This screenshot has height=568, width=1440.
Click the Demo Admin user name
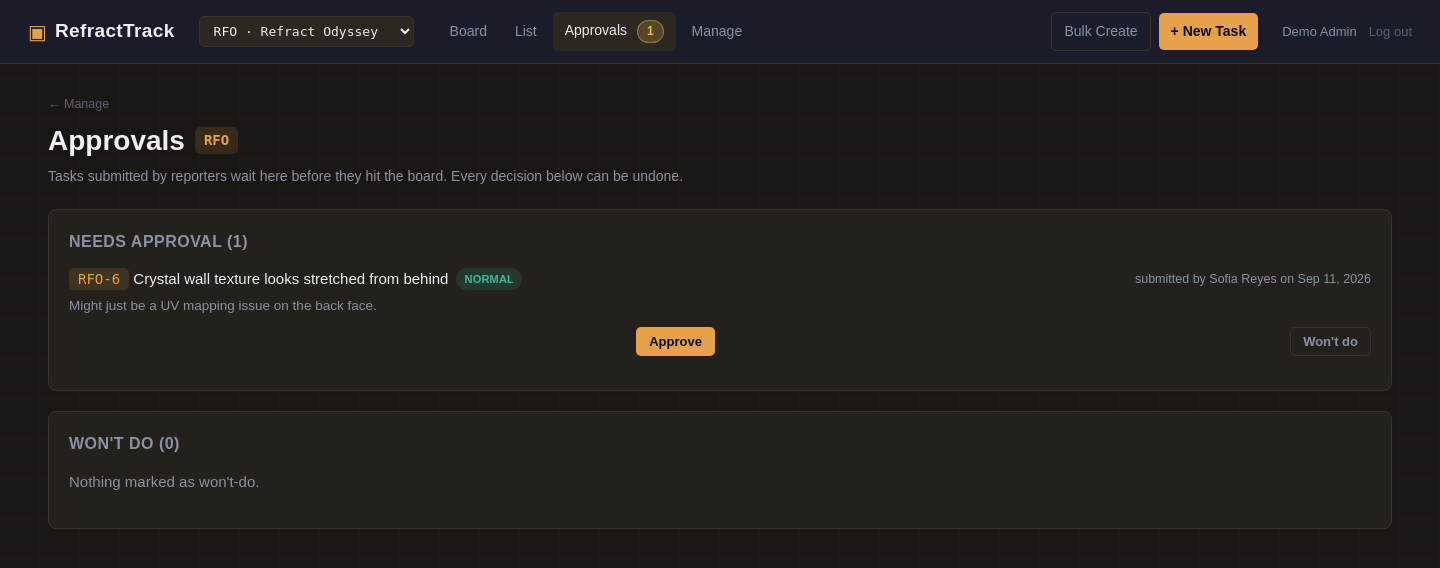(x=1319, y=31)
